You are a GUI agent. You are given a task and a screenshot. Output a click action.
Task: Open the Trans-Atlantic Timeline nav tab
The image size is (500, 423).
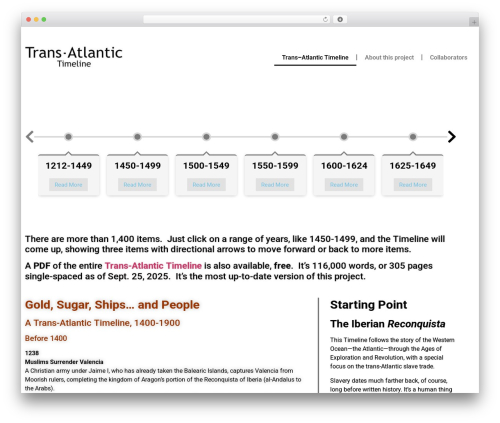[315, 57]
